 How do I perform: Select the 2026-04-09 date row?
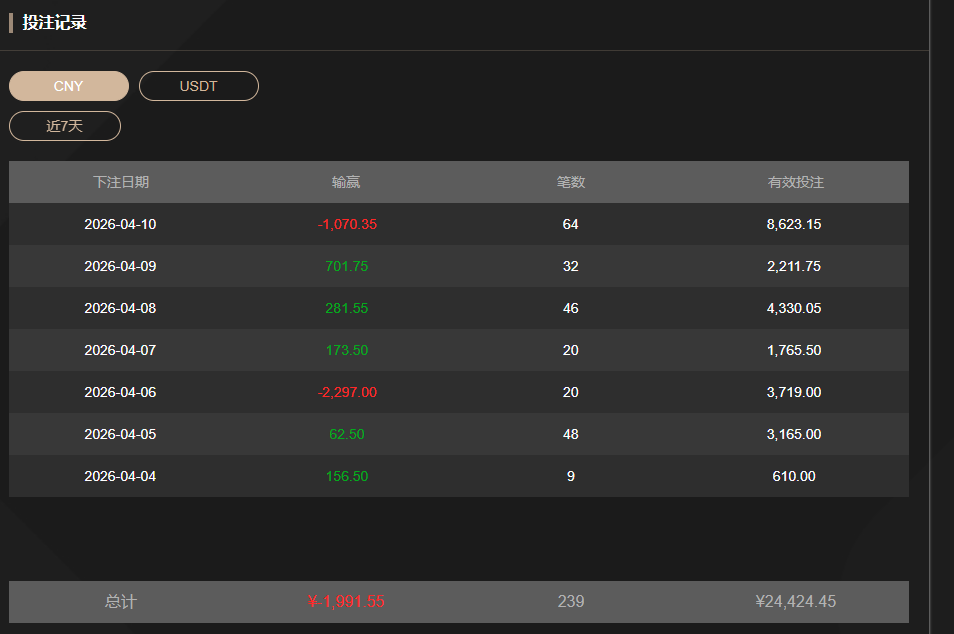coord(120,266)
